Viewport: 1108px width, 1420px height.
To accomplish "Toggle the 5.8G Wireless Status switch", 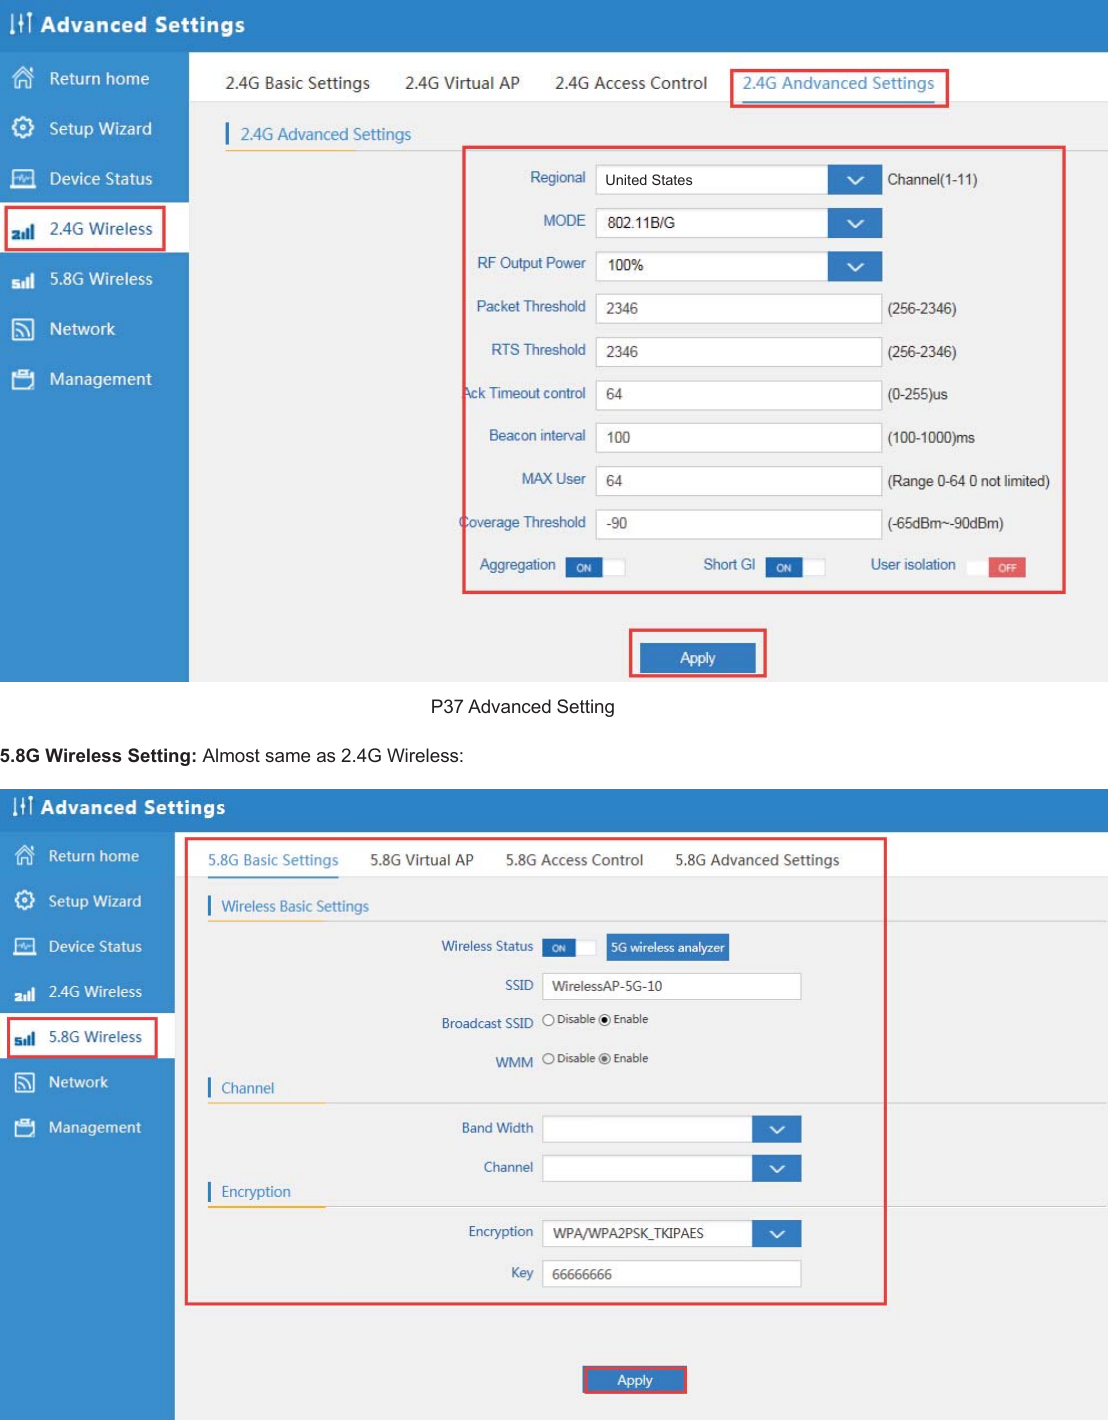I will [x=569, y=947].
